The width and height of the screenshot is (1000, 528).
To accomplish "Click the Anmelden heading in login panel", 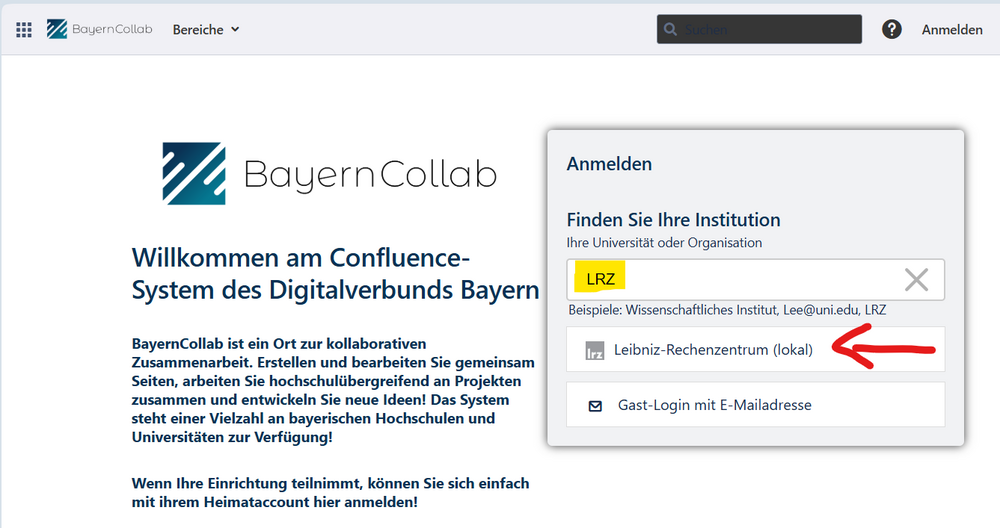I will tap(609, 164).
